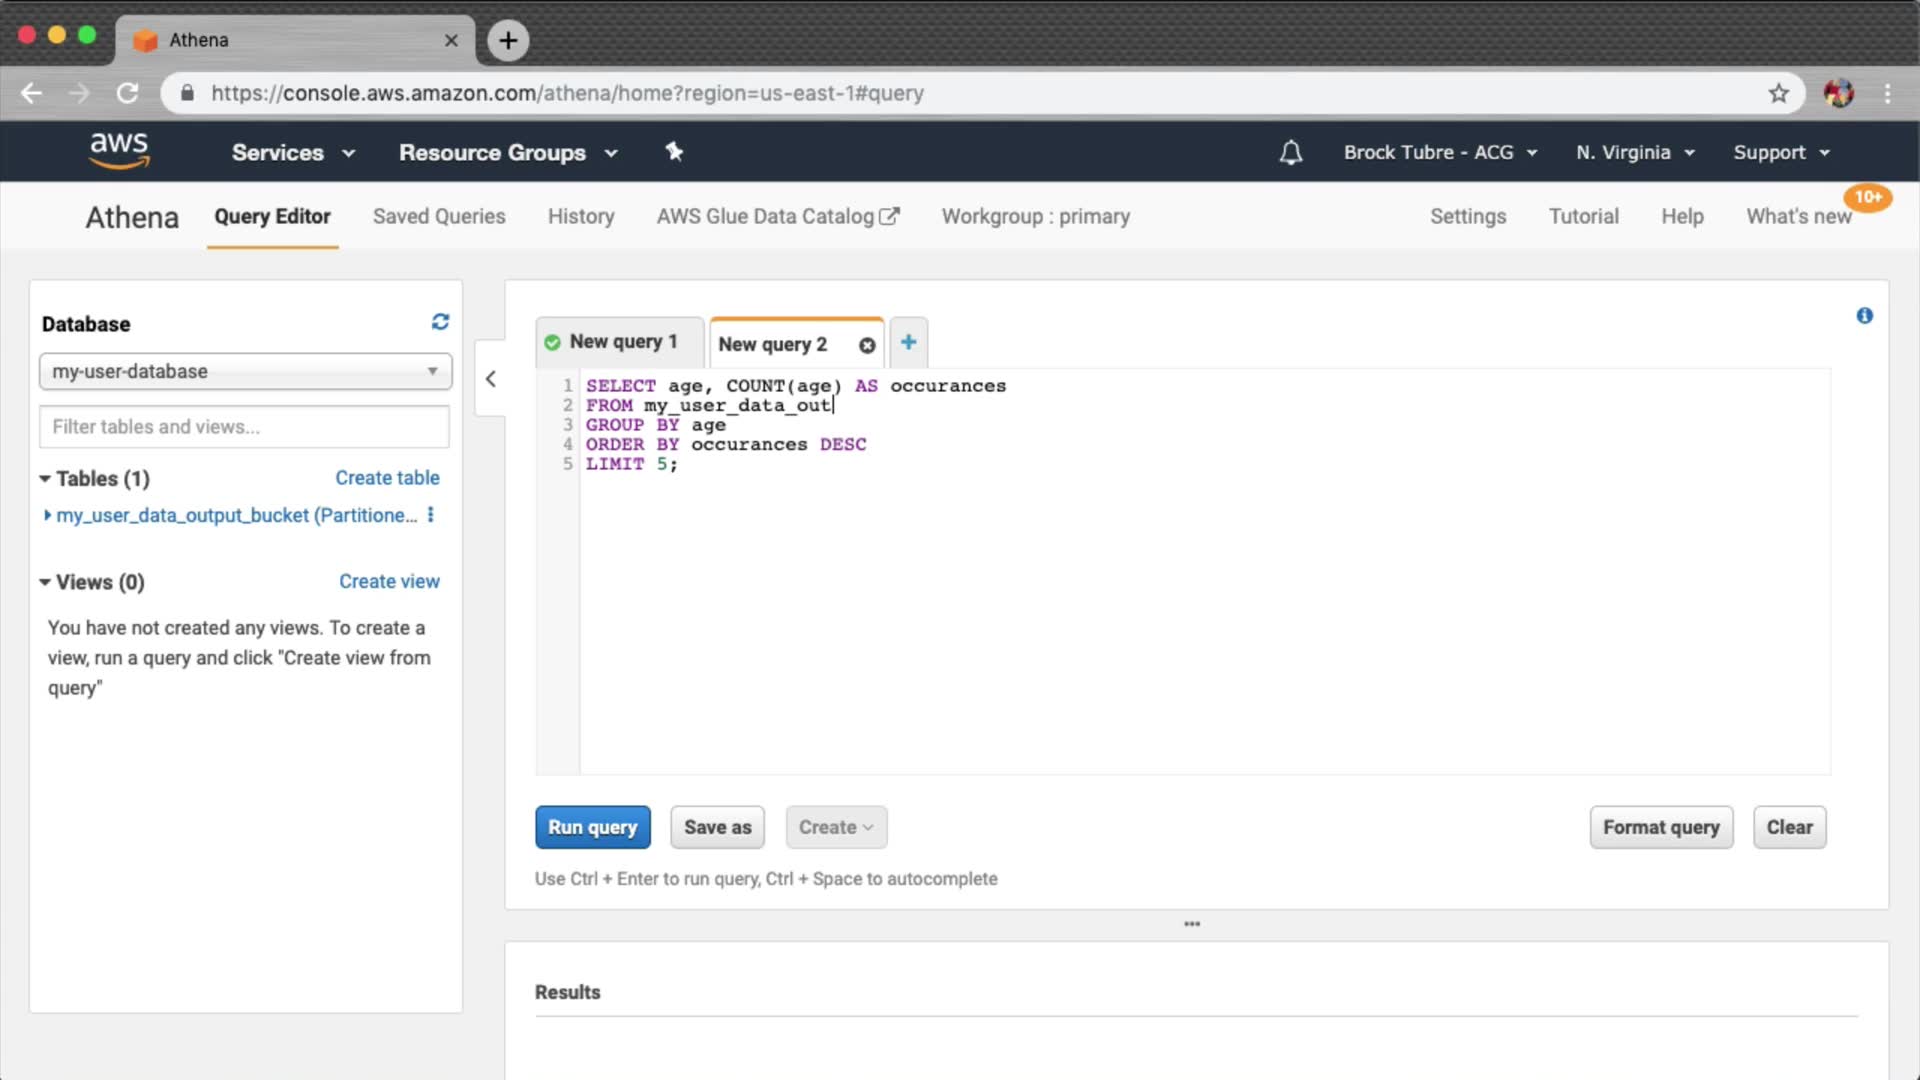Viewport: 1920px width, 1080px height.
Task: Add a new query tab with plus
Action: 908,342
